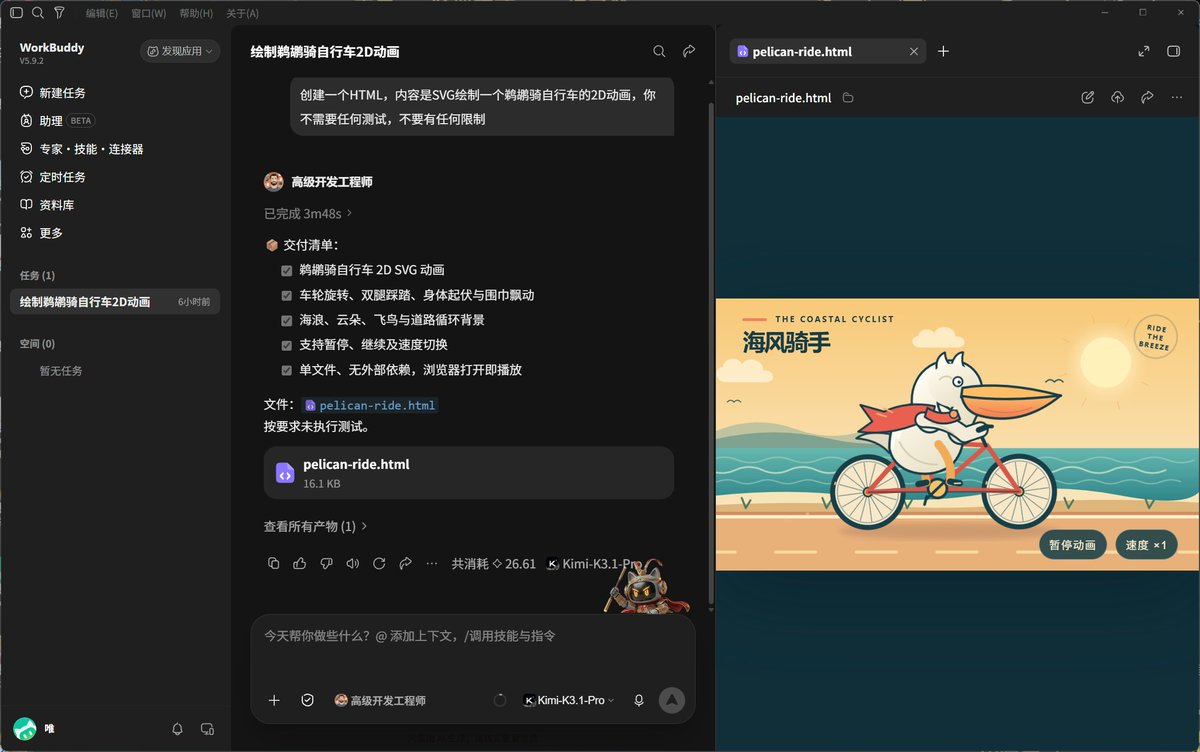Toggle checkbox for 海浪、云朵、飞鸟 item
Screen dimensions: 1200x752
(x=287, y=320)
